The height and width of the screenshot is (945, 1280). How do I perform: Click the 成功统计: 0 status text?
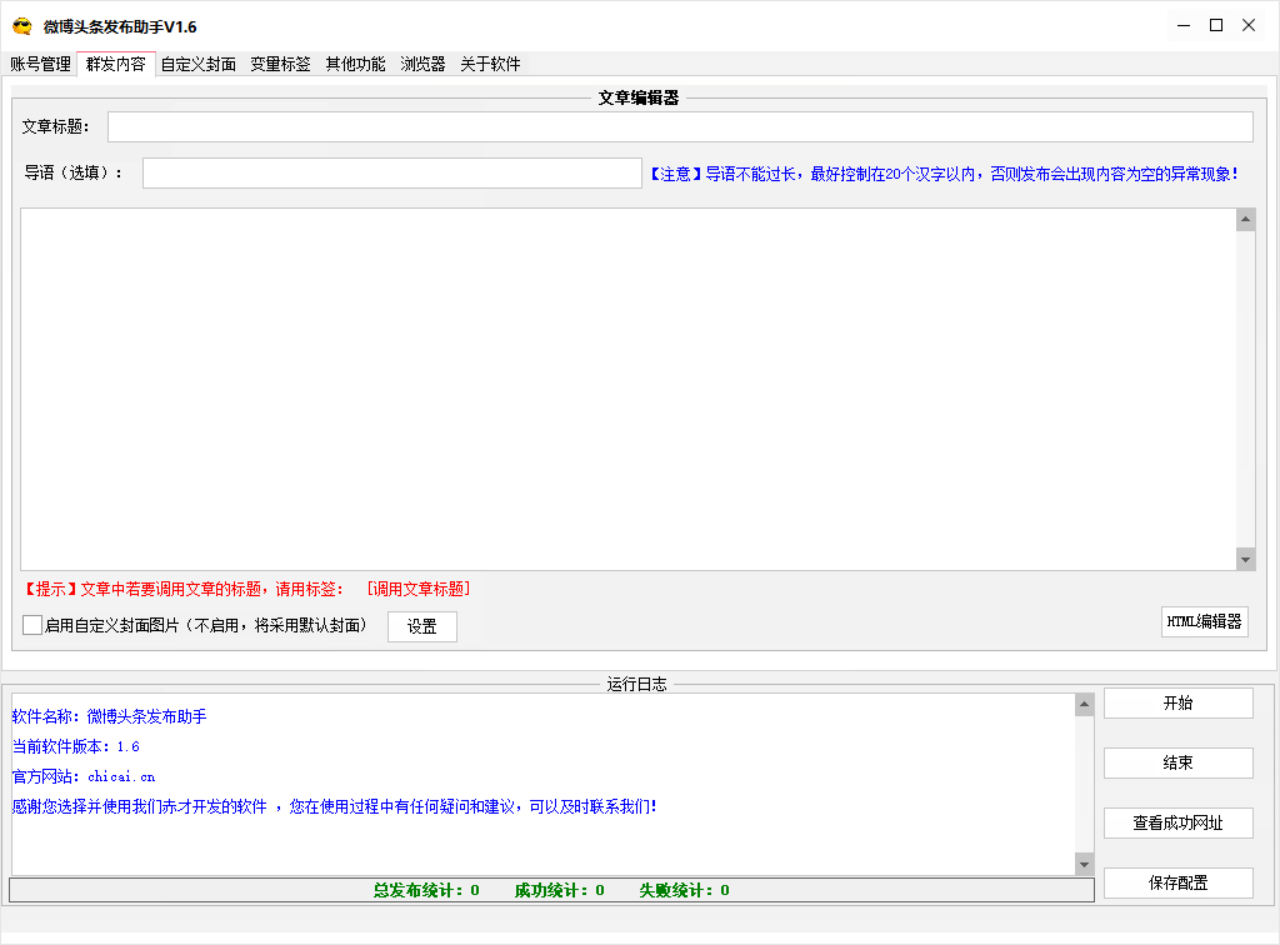(x=559, y=890)
